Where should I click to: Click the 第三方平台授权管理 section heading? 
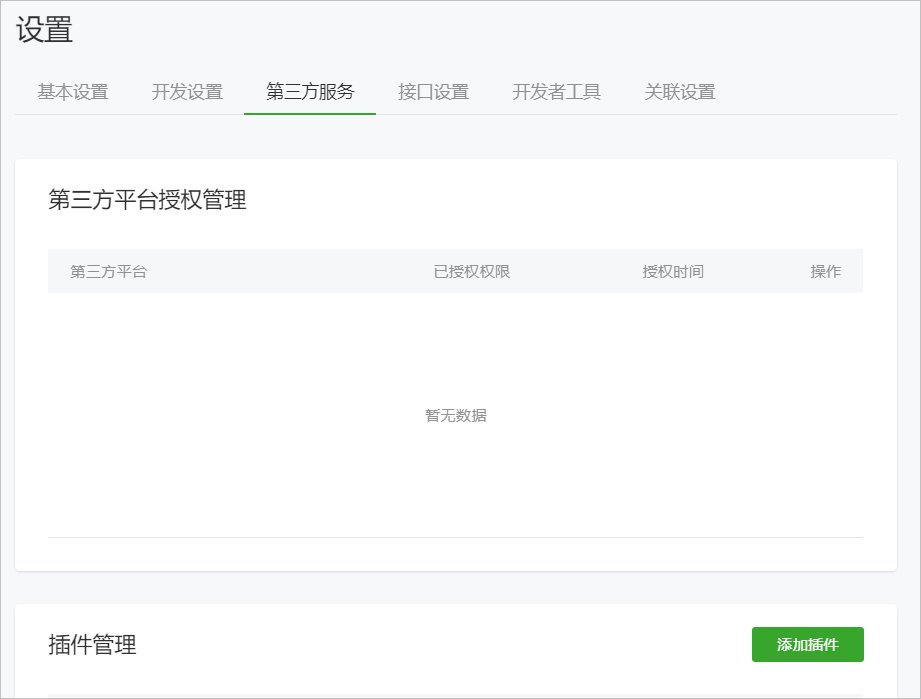pos(147,200)
